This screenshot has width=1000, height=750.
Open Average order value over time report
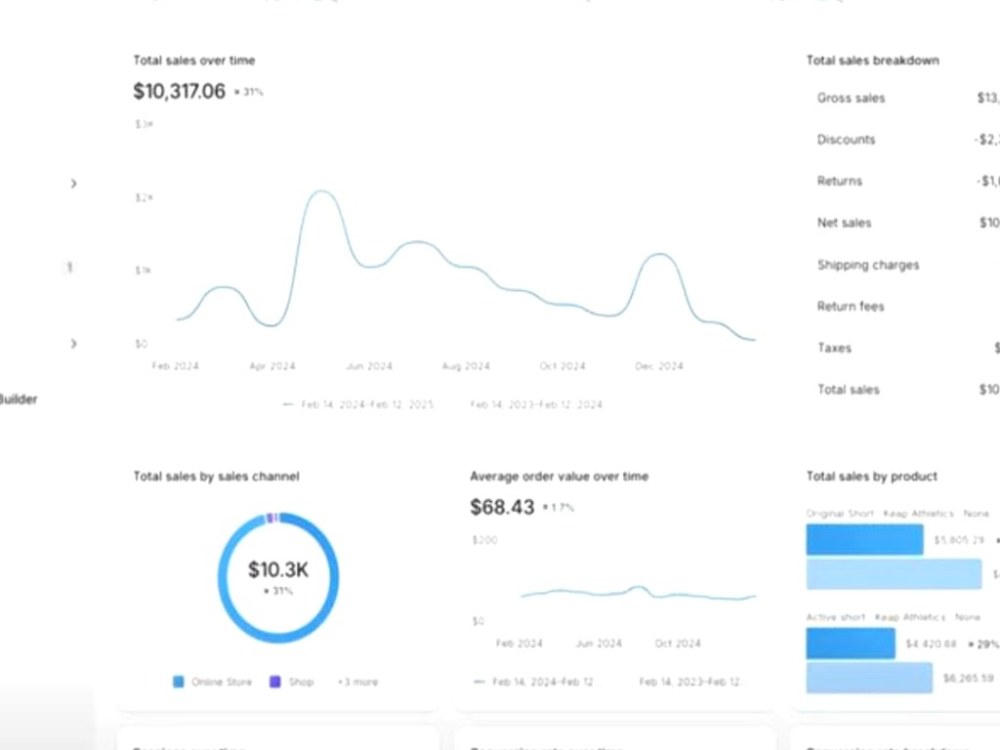[x=559, y=476]
